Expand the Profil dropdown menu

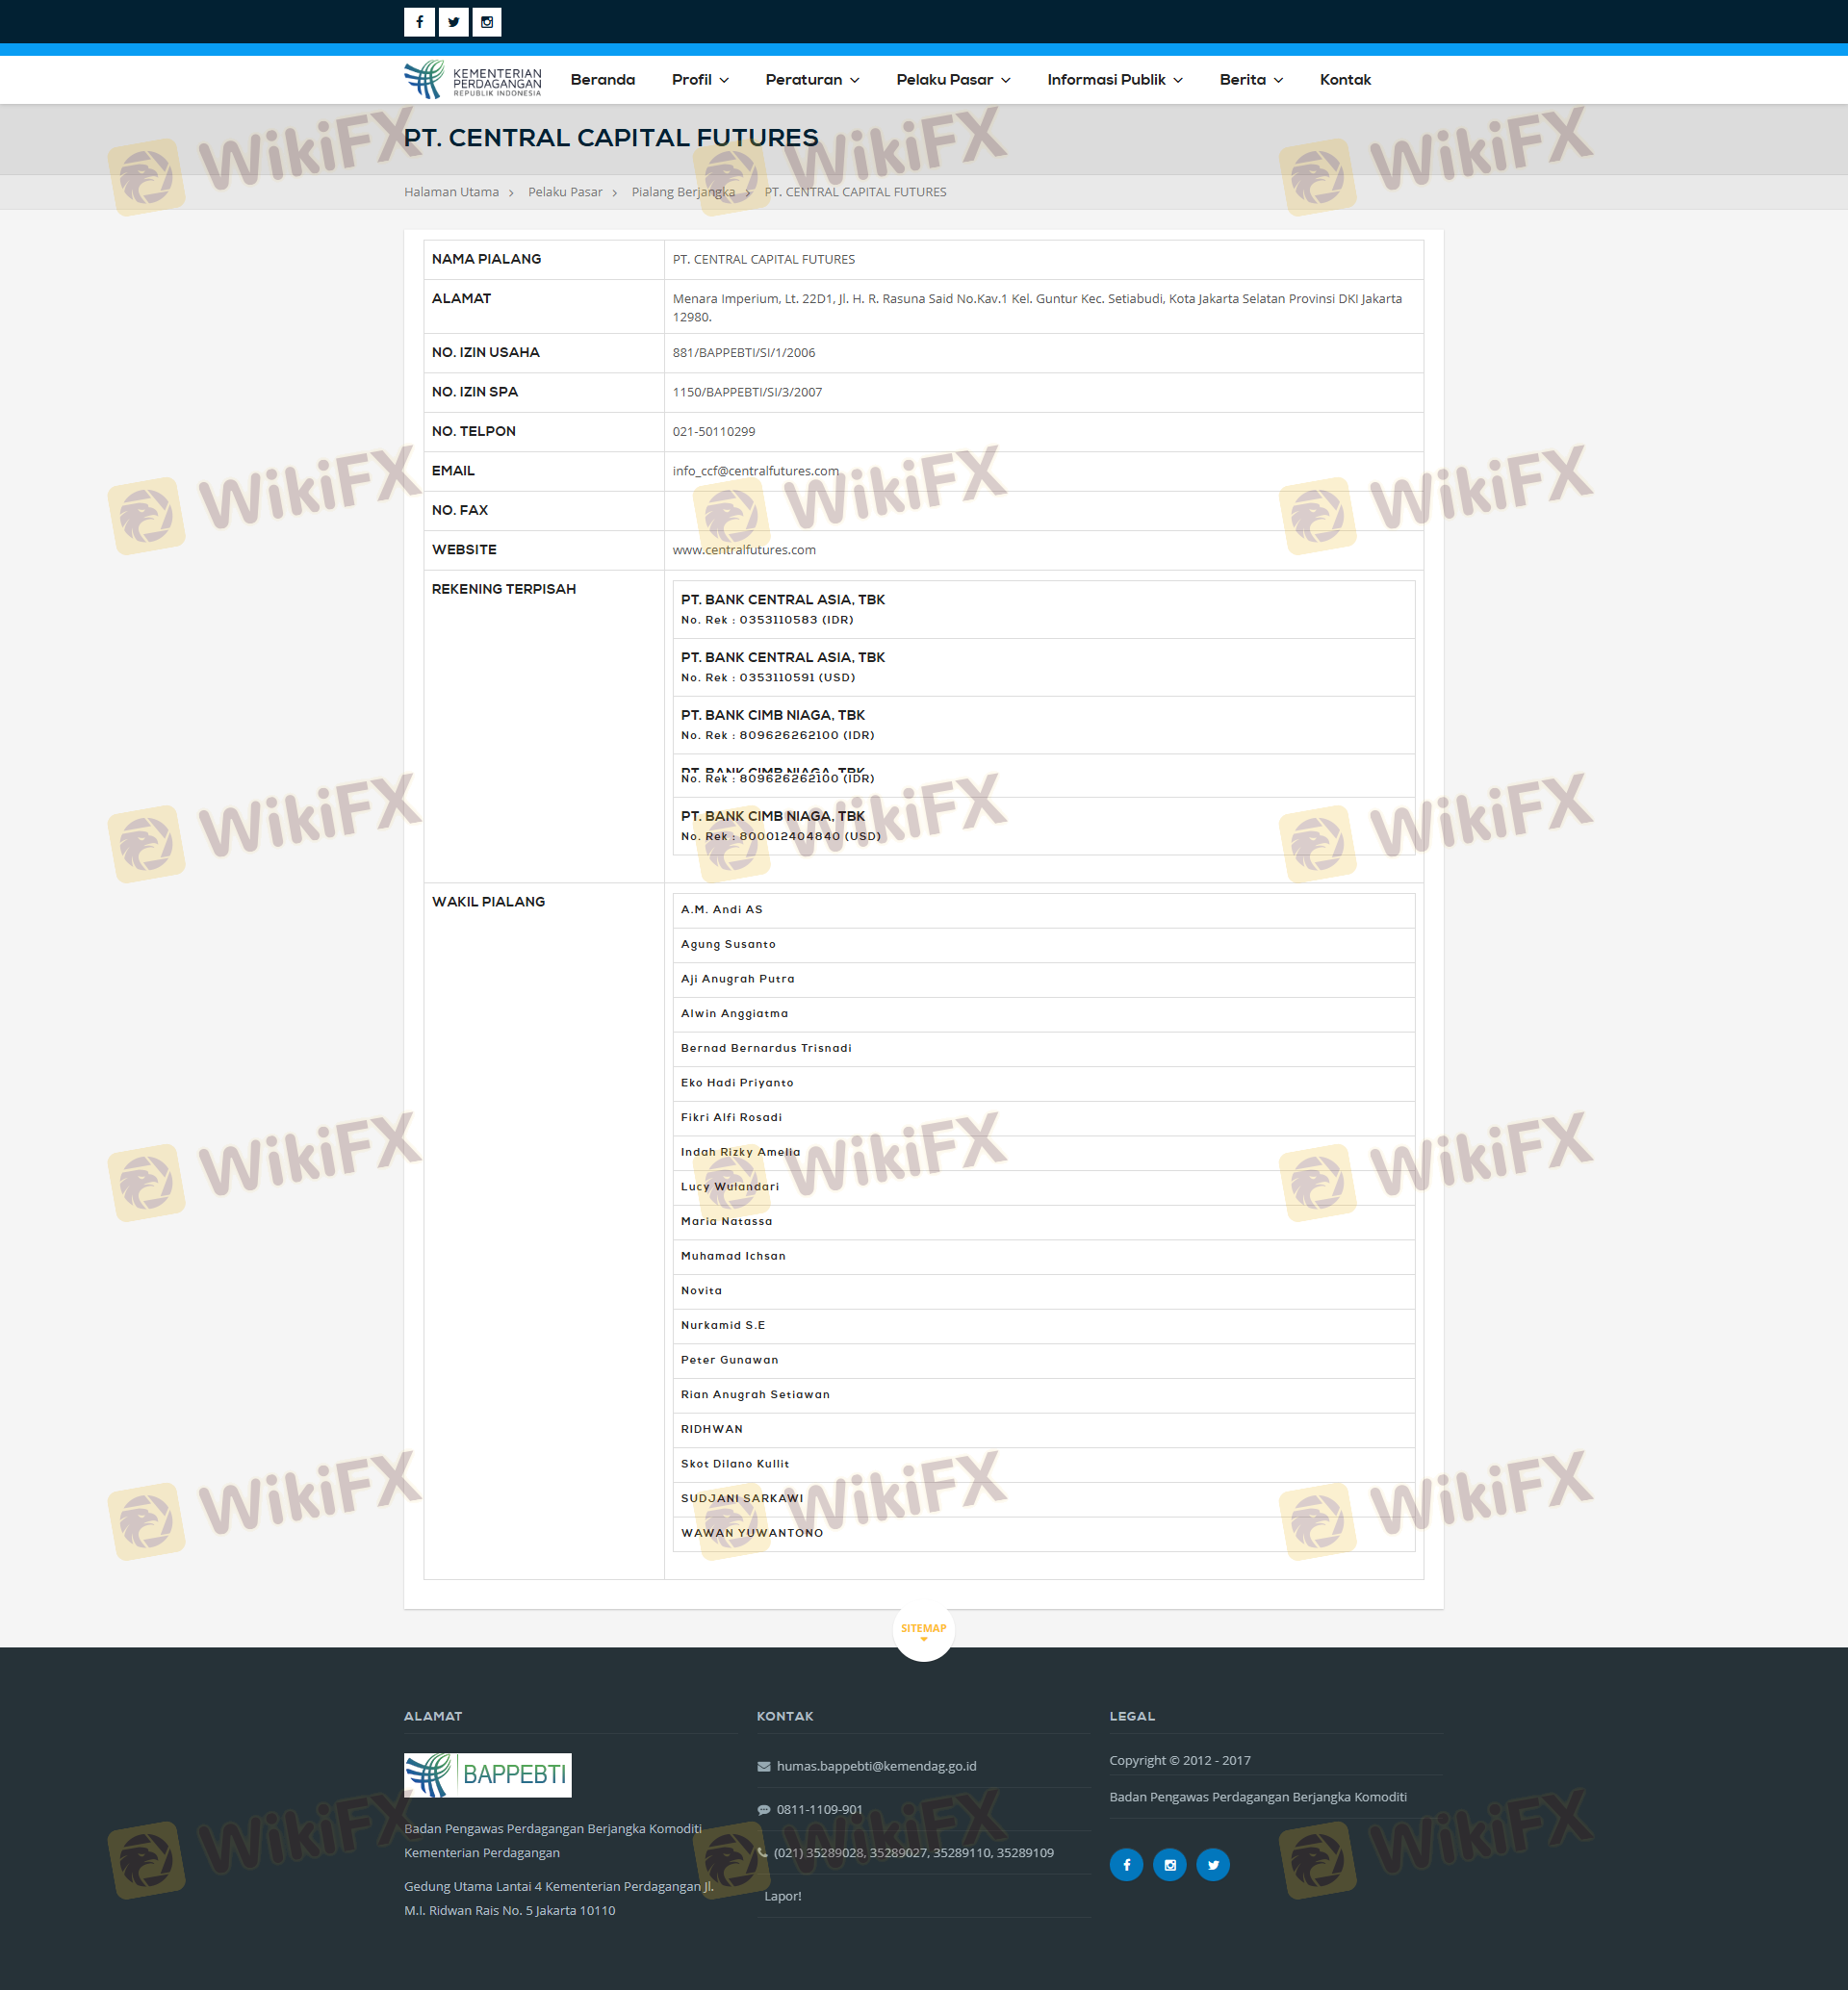click(x=699, y=80)
